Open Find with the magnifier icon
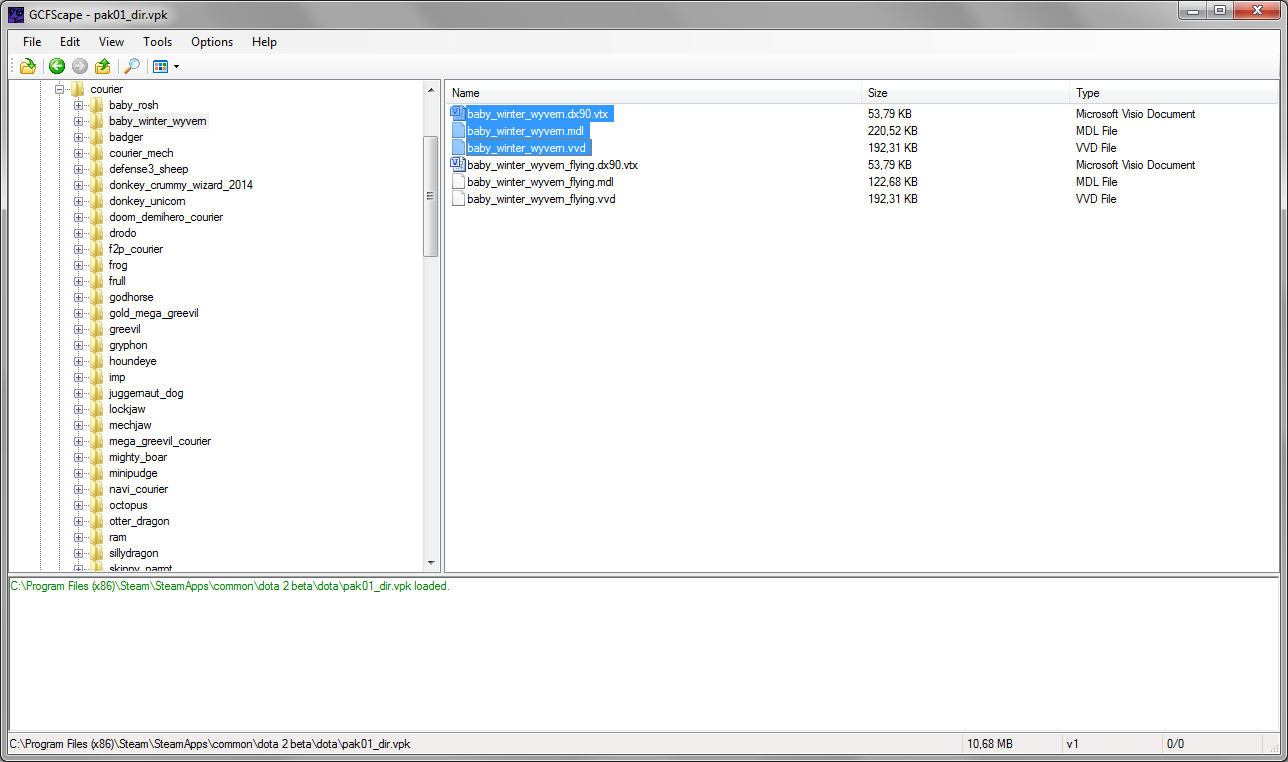 [x=131, y=67]
